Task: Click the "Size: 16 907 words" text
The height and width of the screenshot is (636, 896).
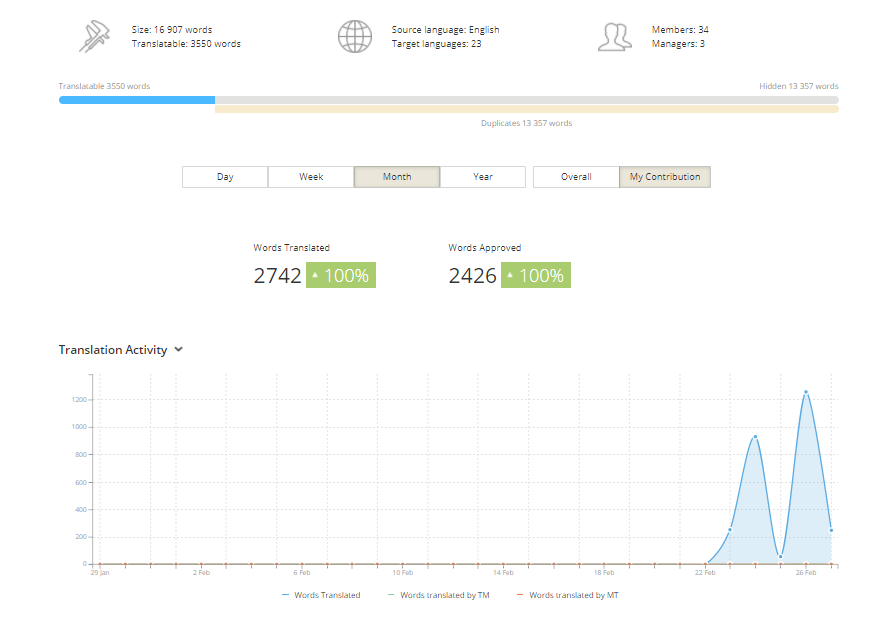Action: (172, 30)
